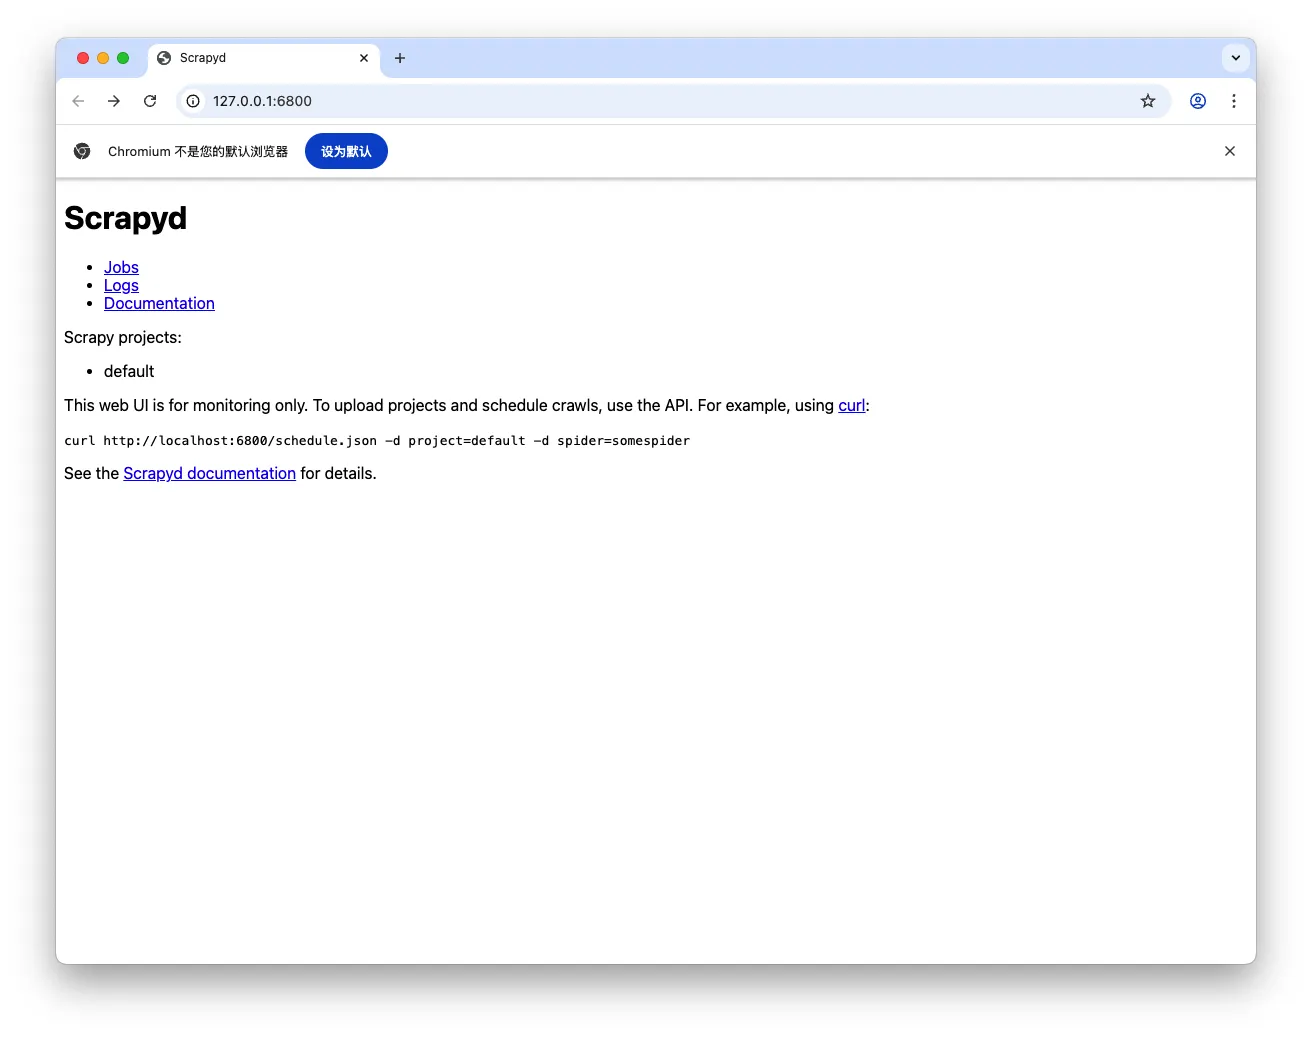
Task: Reload the Scrapyd page
Action: click(150, 101)
